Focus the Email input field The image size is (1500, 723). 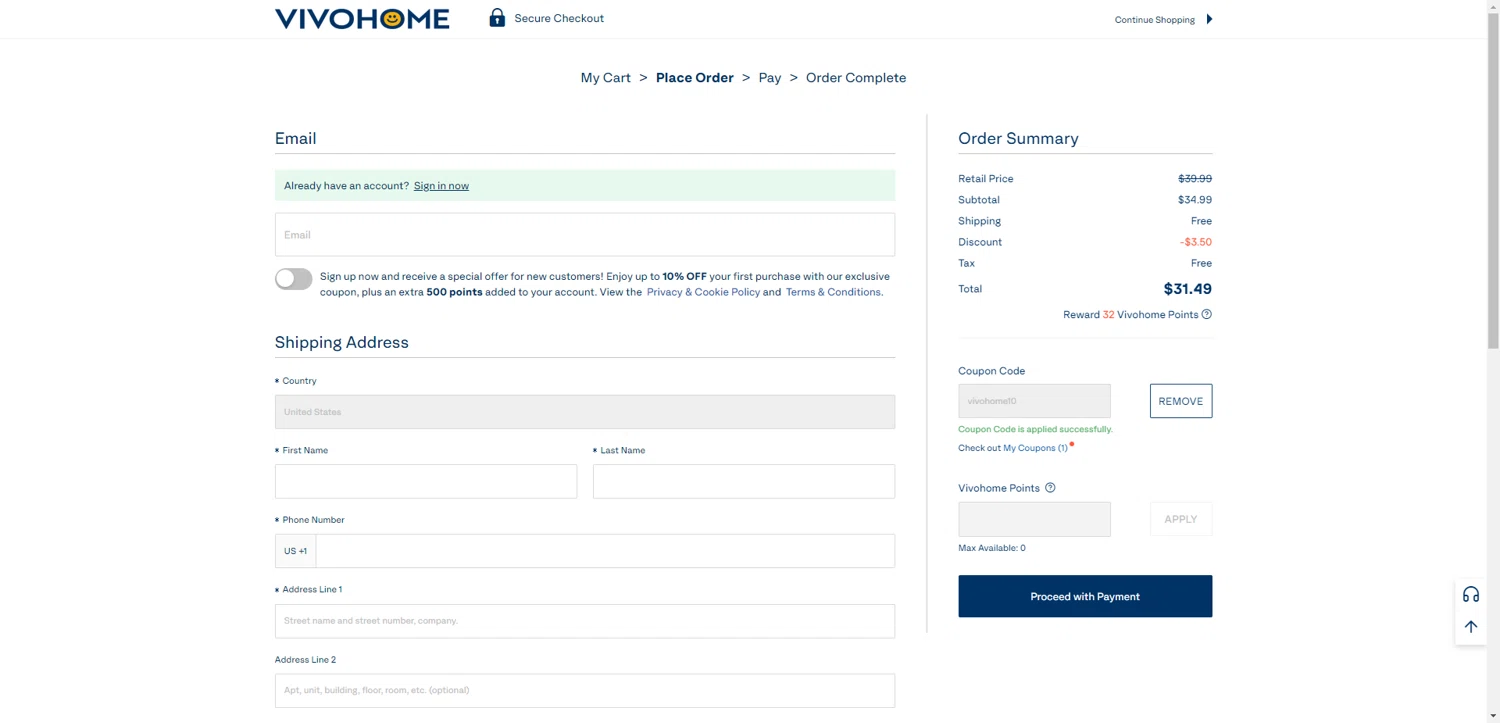[585, 235]
